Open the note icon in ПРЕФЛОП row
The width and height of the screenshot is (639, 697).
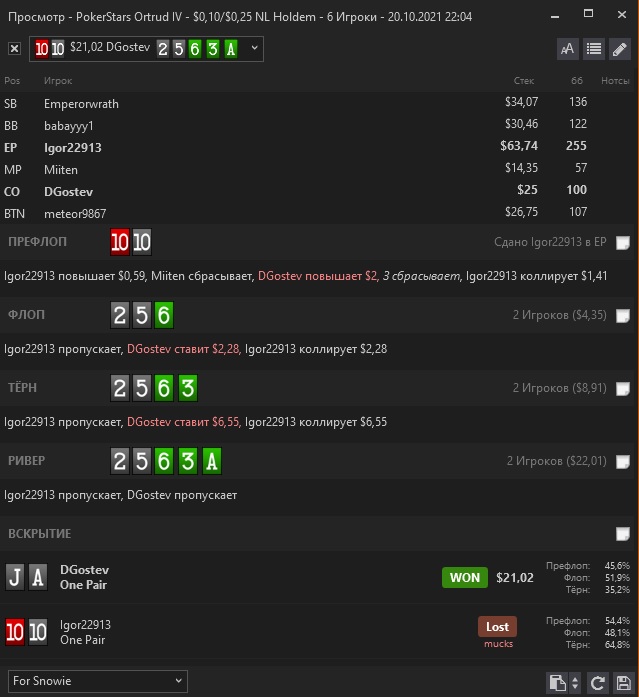[623, 243]
